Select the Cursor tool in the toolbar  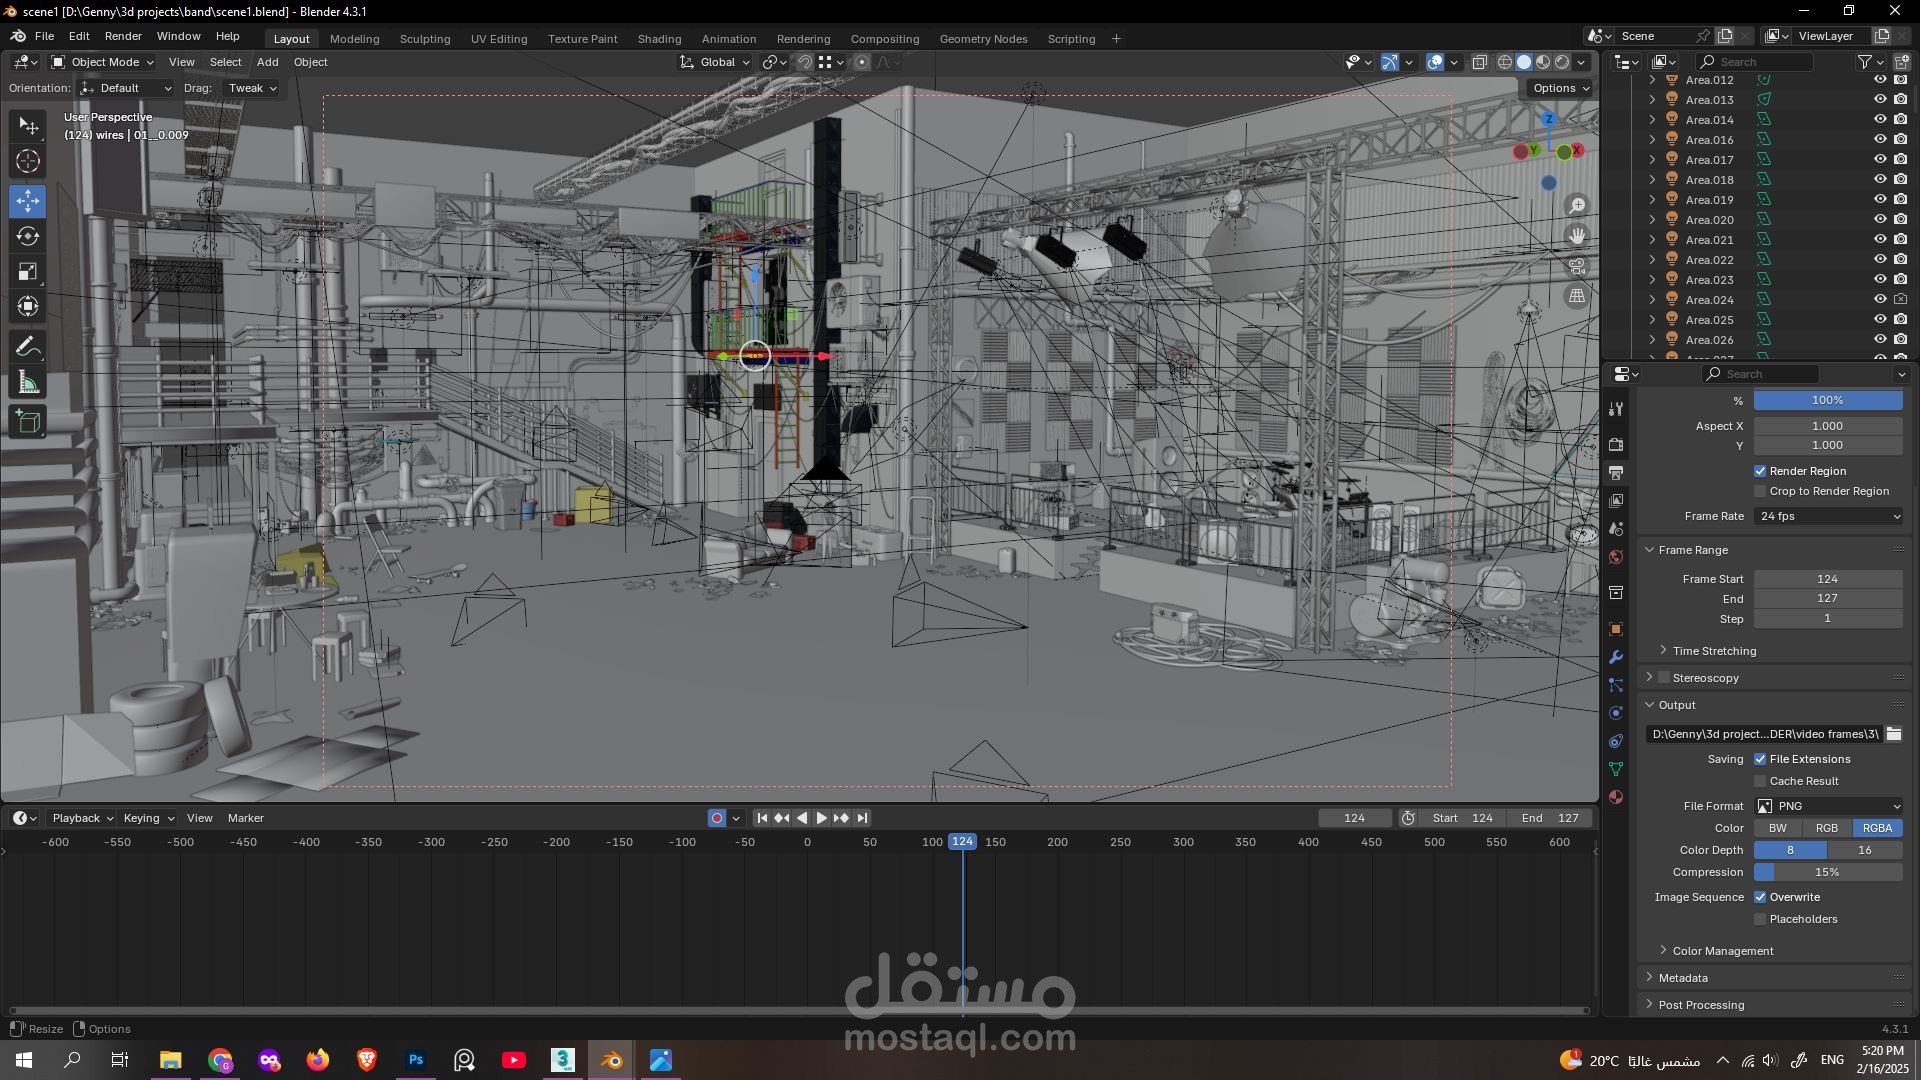[x=28, y=161]
